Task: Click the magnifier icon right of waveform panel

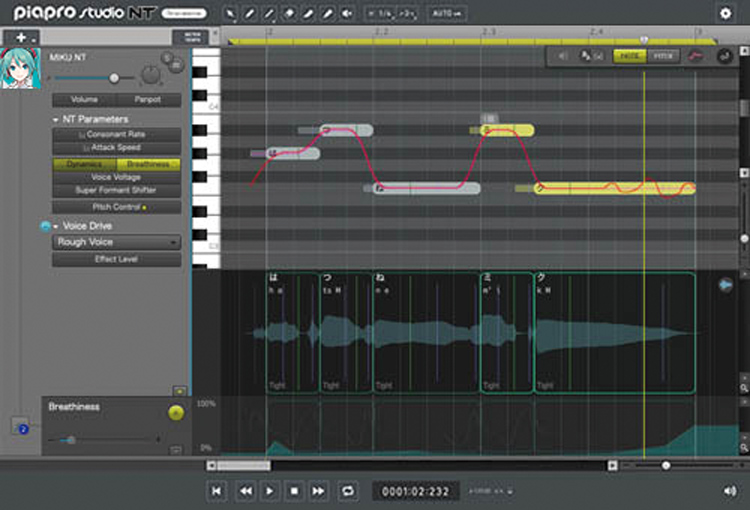Action: [744, 388]
